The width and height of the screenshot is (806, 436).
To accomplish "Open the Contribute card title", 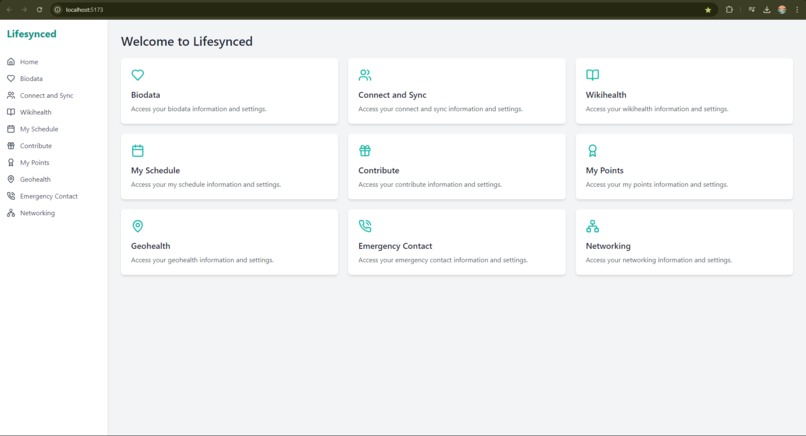I will (379, 170).
